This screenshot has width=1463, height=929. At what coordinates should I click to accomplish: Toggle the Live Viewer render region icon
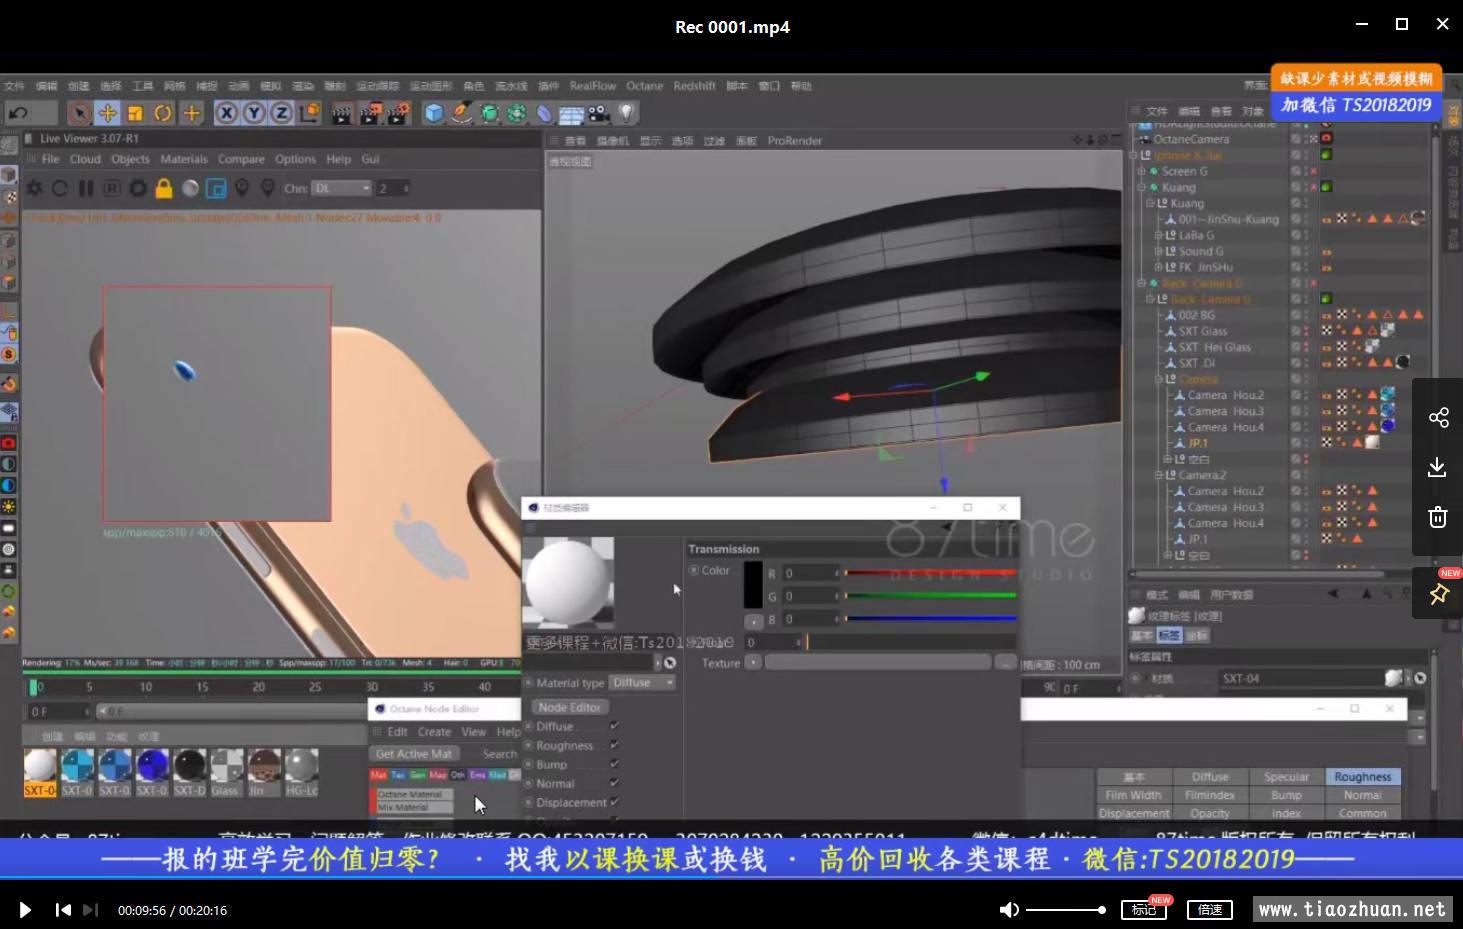click(x=216, y=188)
